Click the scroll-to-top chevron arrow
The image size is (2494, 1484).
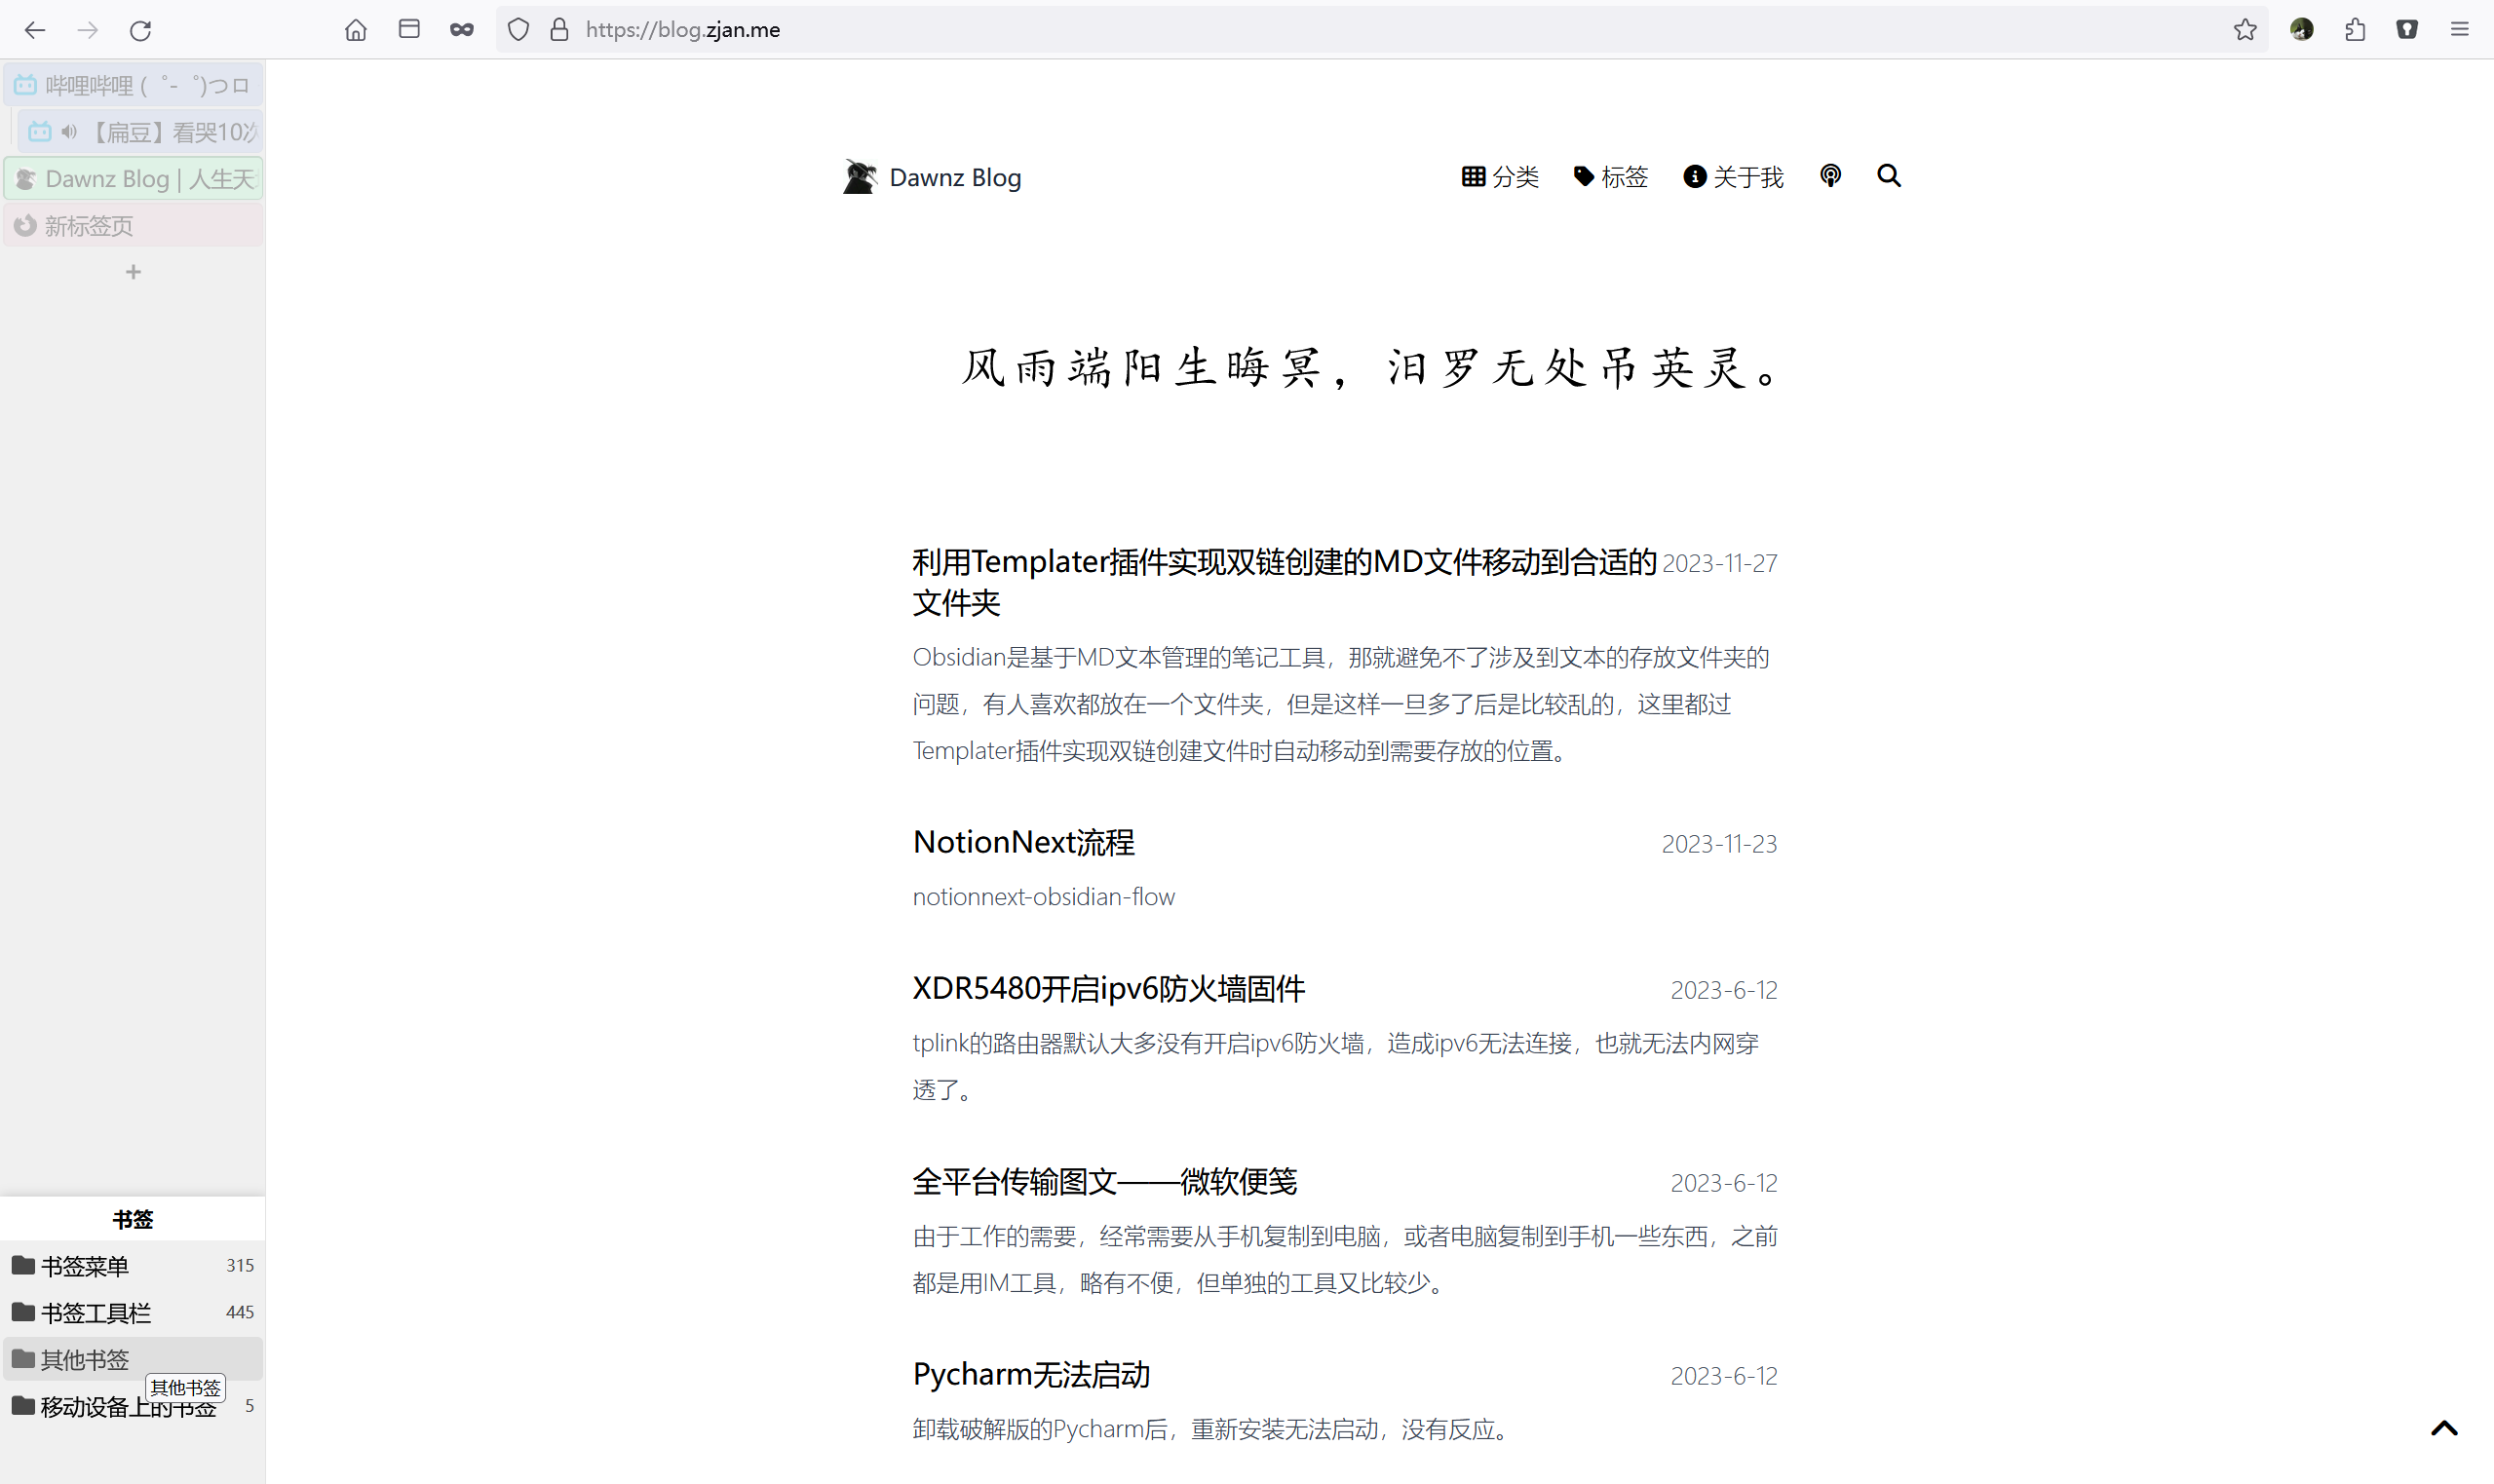(2444, 1428)
